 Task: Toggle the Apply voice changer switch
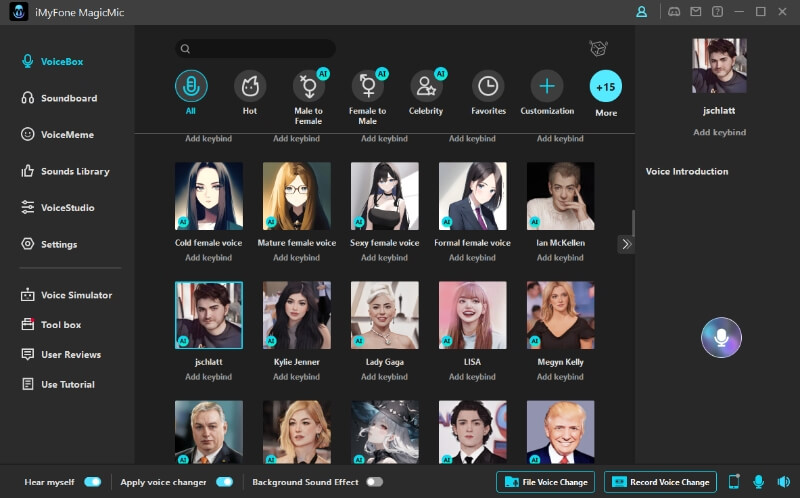point(224,482)
